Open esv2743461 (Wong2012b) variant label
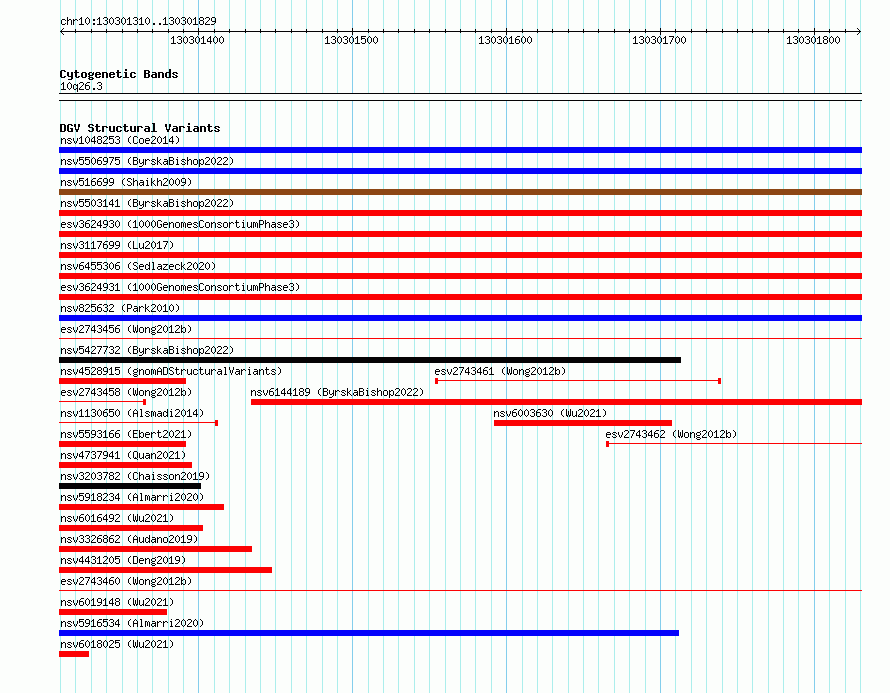The height and width of the screenshot is (693, 890). (x=500, y=371)
